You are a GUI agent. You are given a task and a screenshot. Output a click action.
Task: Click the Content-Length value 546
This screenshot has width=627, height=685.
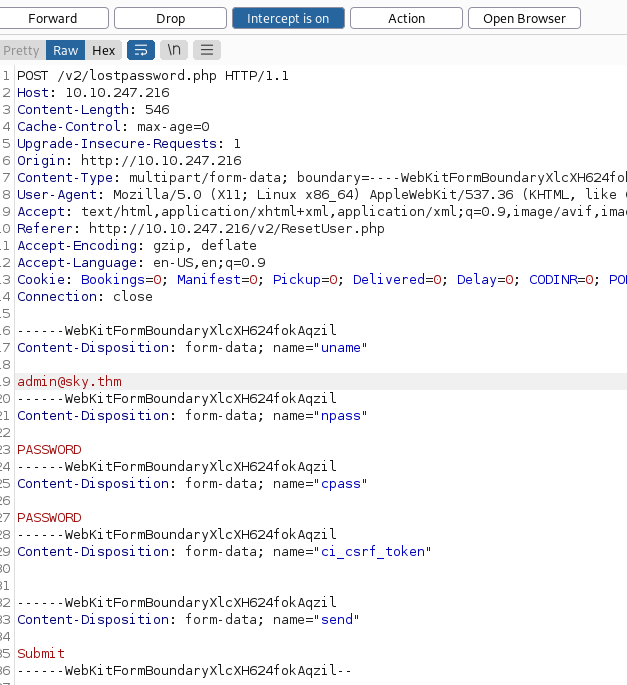[x=157, y=110]
